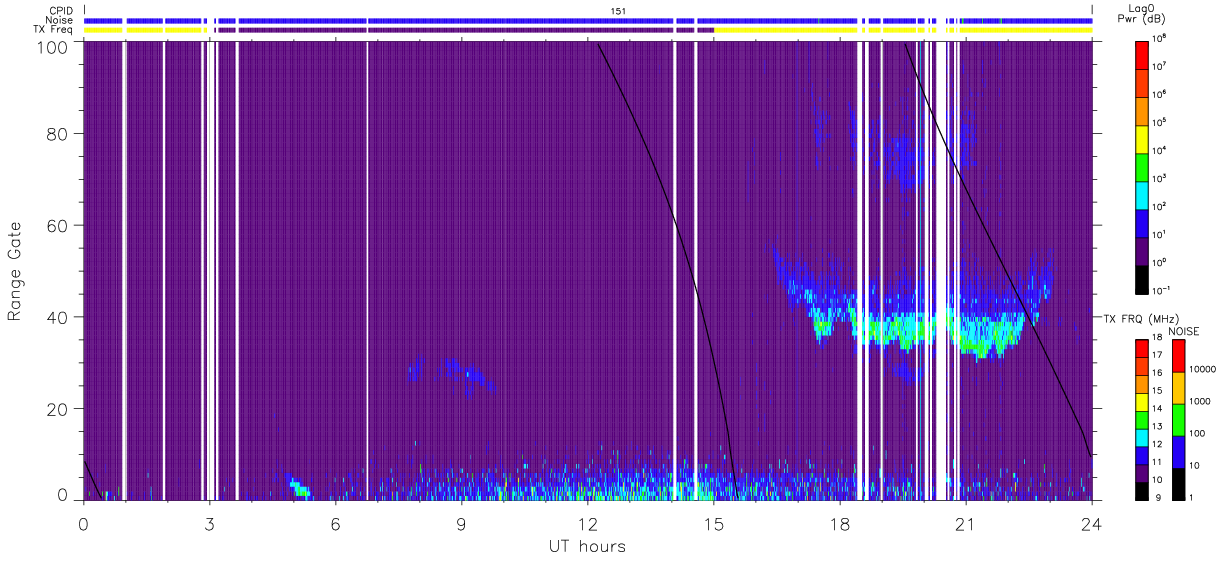Click the '15' tick on the UT hours axis
1228x567 pixels.
pos(714,523)
